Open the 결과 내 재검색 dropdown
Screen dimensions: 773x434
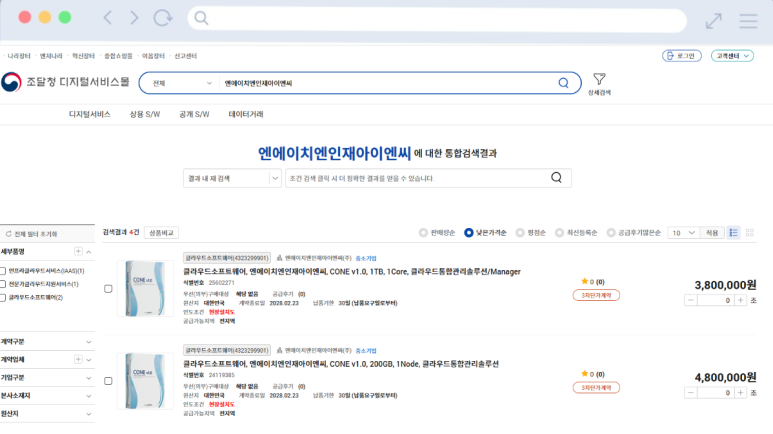point(232,178)
